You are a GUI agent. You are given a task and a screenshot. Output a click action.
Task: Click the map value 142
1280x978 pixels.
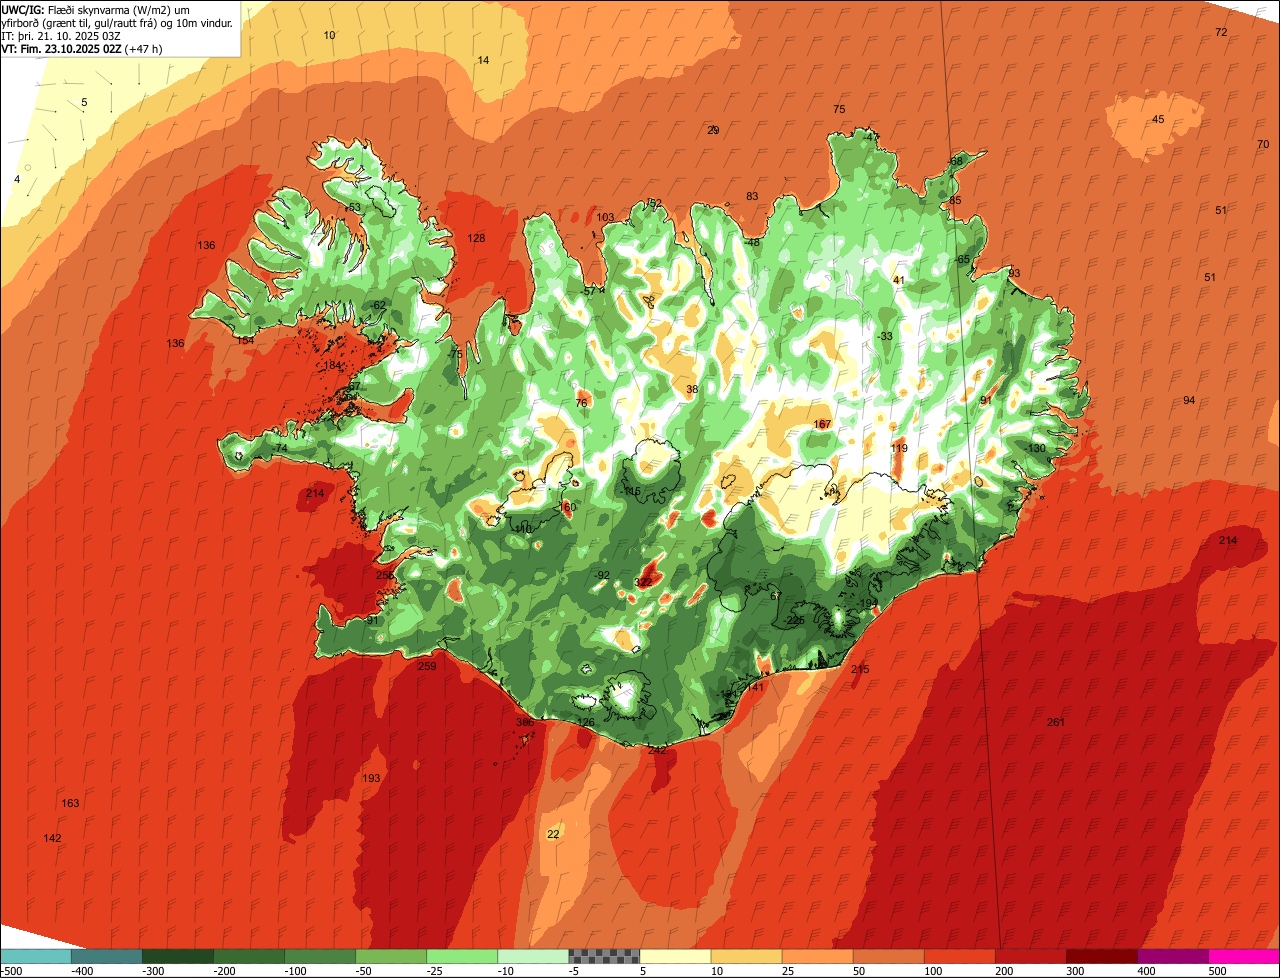pos(52,838)
